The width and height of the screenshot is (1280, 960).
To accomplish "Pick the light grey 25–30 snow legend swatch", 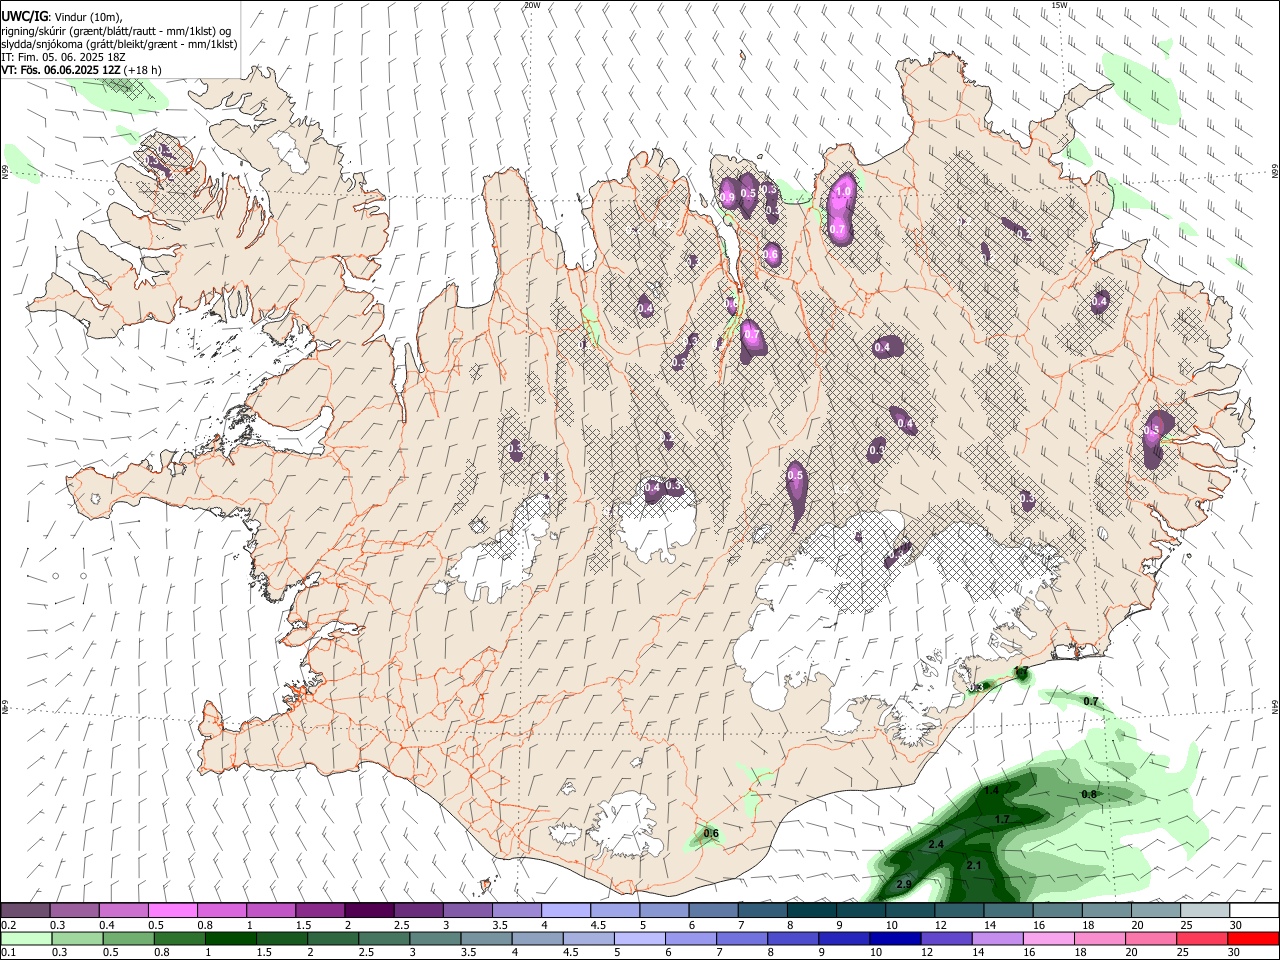I will (1204, 911).
